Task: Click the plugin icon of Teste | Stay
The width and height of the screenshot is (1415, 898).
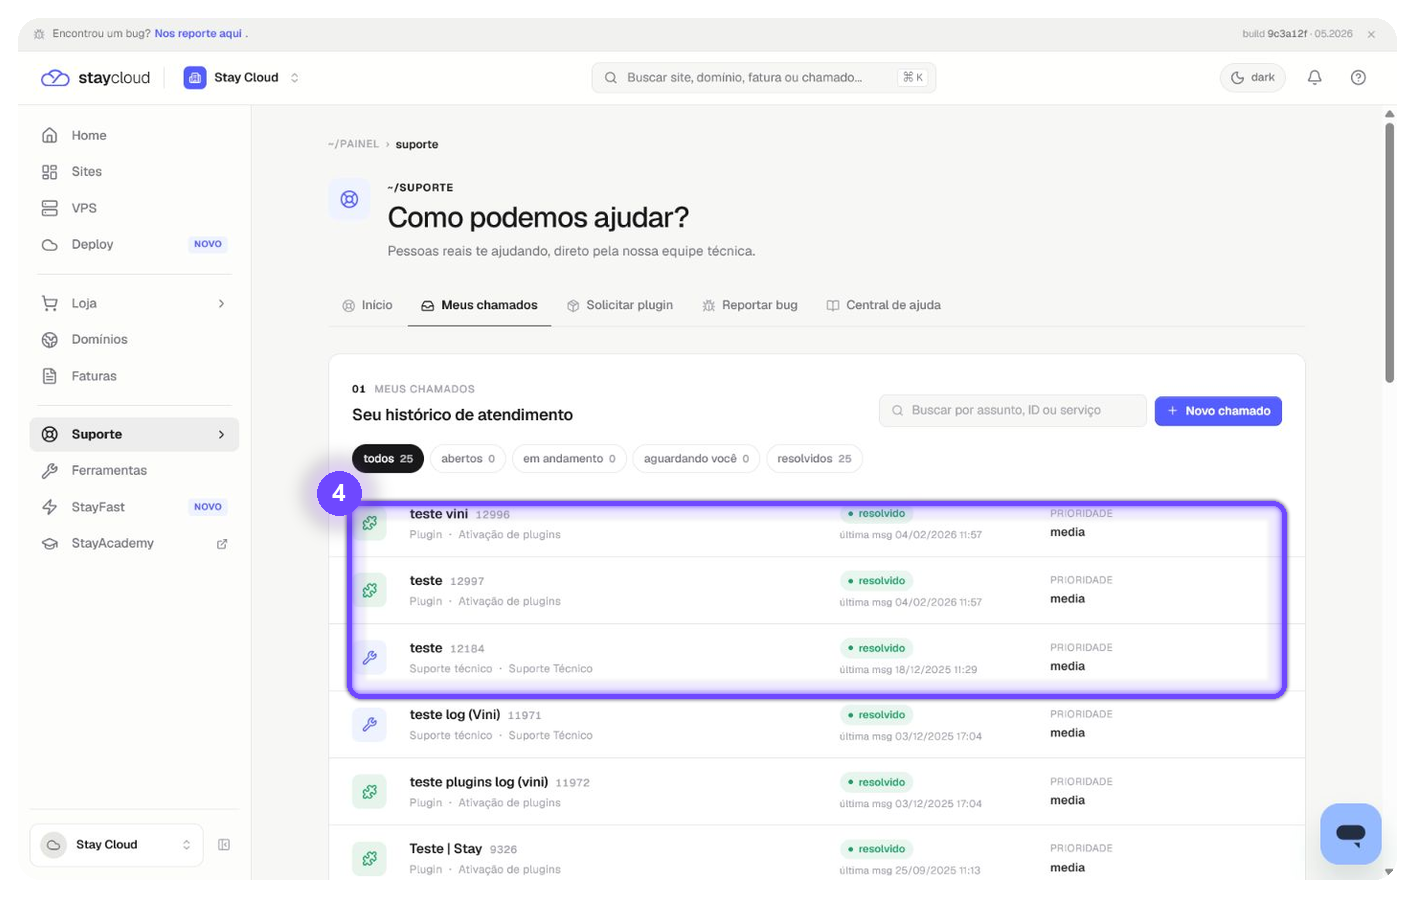Action: [370, 858]
